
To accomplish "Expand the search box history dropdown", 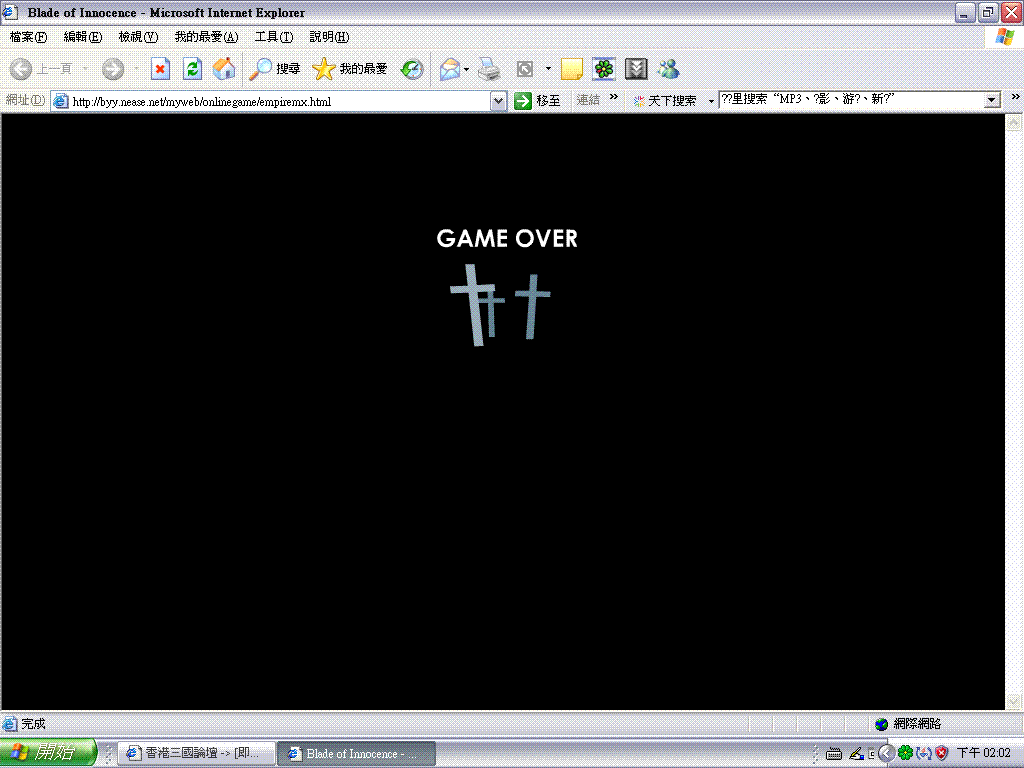I will click(x=992, y=100).
